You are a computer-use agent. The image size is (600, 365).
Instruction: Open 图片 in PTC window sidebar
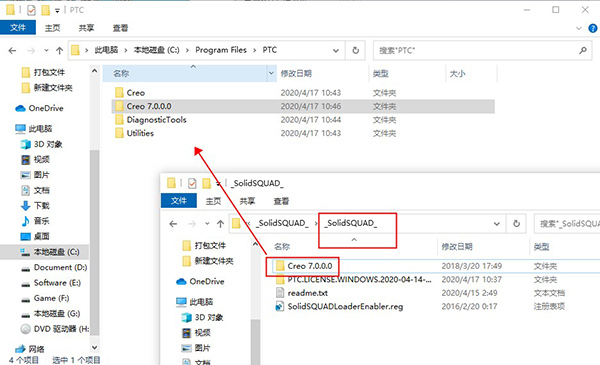[35, 175]
